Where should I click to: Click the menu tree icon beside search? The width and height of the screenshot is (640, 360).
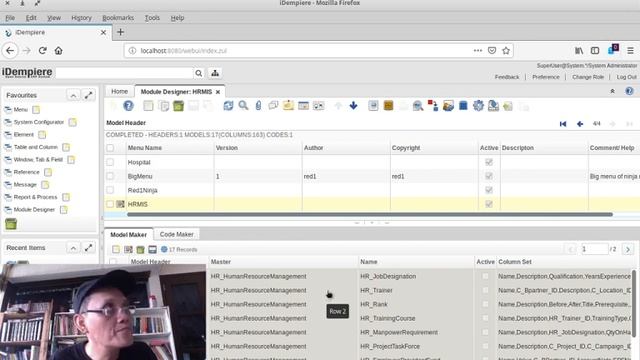pos(215,73)
